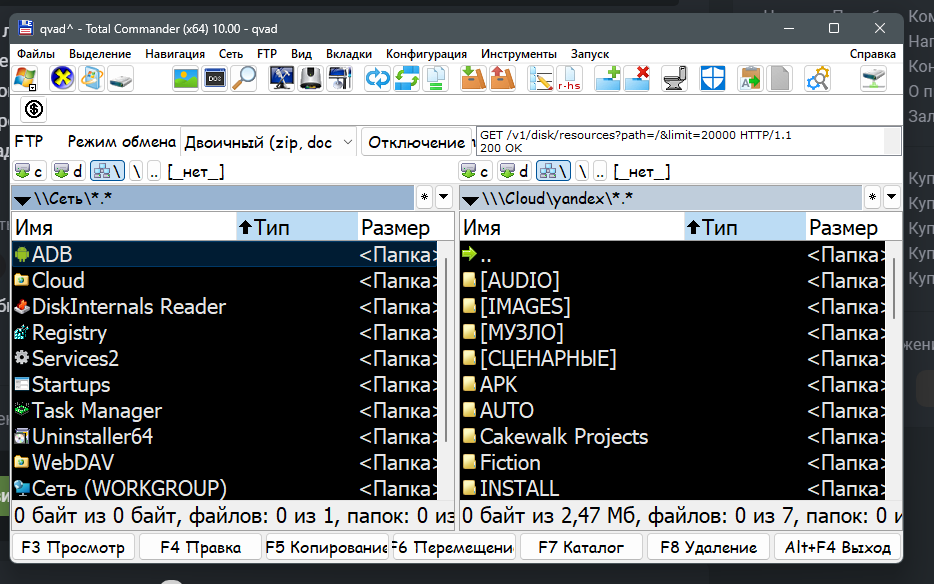Click the silver disk drive utility icon
The image size is (934, 584).
click(310, 79)
